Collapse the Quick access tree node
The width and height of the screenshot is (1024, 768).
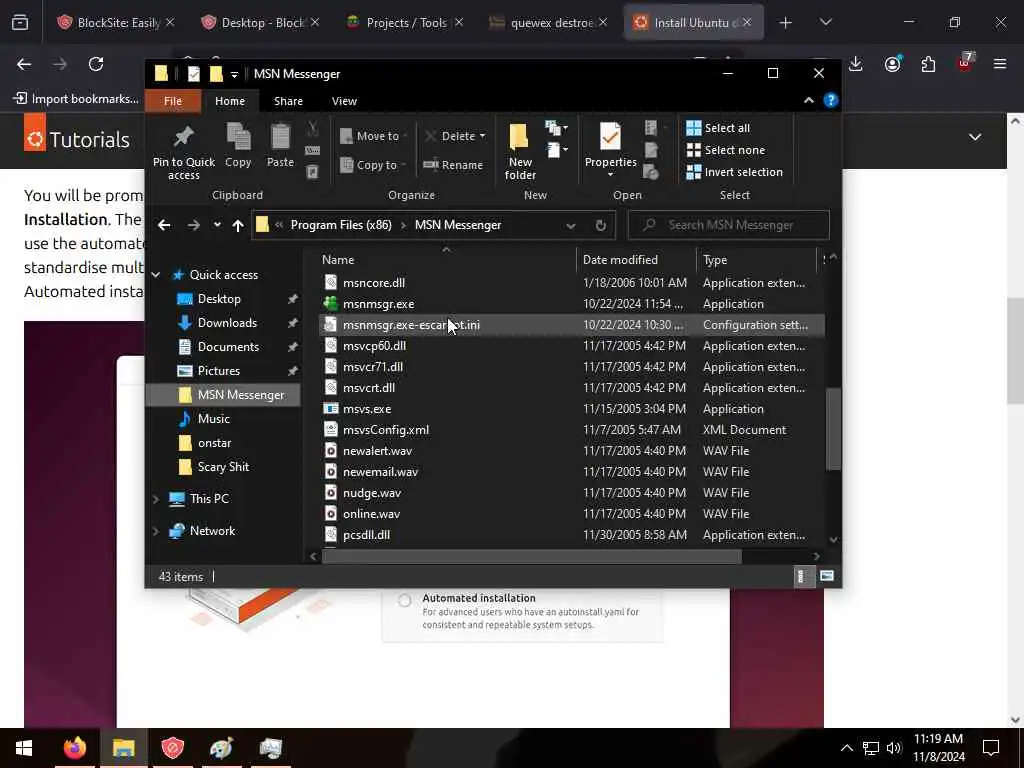[x=155, y=275]
